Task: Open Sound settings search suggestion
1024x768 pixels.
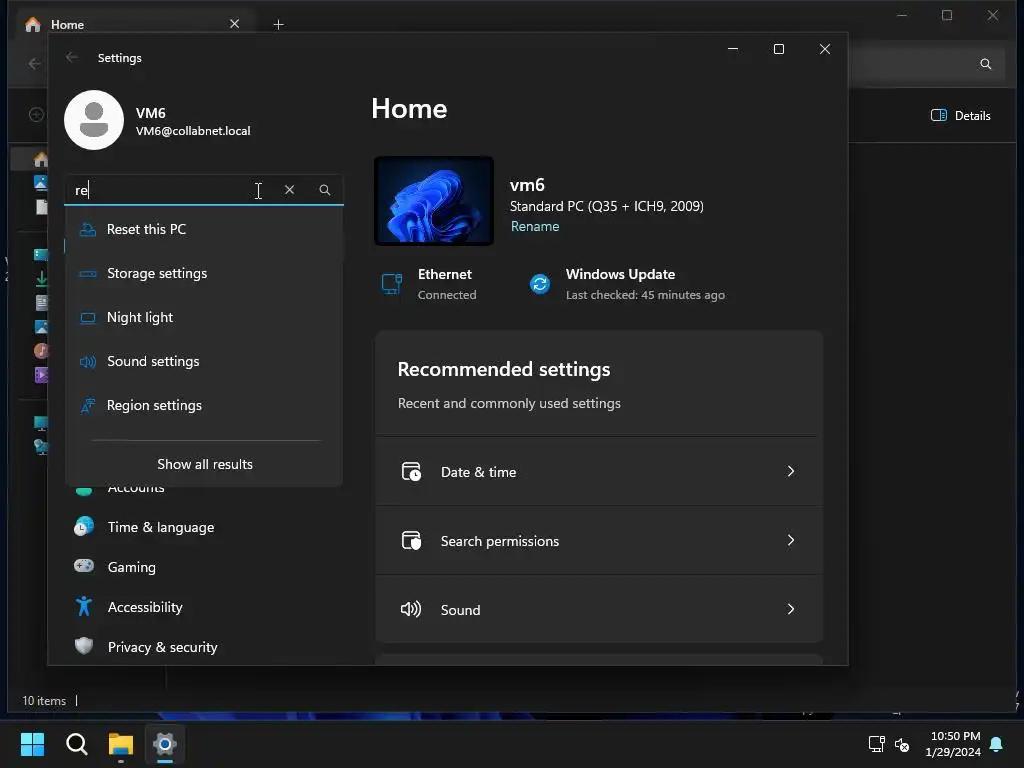Action: 204,361
